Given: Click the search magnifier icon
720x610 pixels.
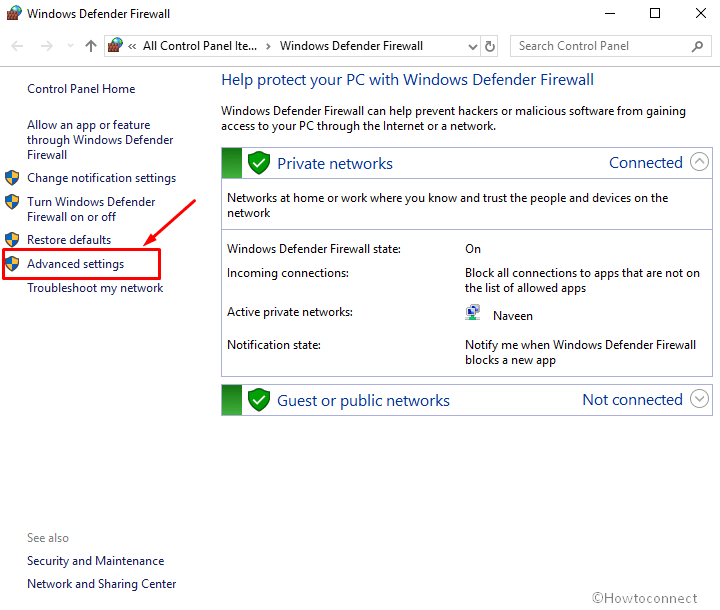Looking at the screenshot, I should point(697,46).
